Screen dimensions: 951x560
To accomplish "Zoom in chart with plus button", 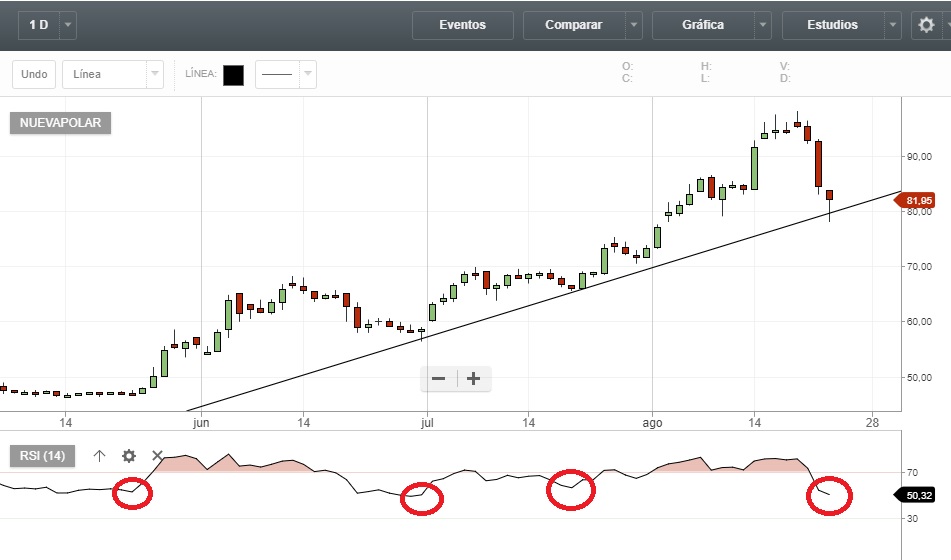I will [474, 379].
